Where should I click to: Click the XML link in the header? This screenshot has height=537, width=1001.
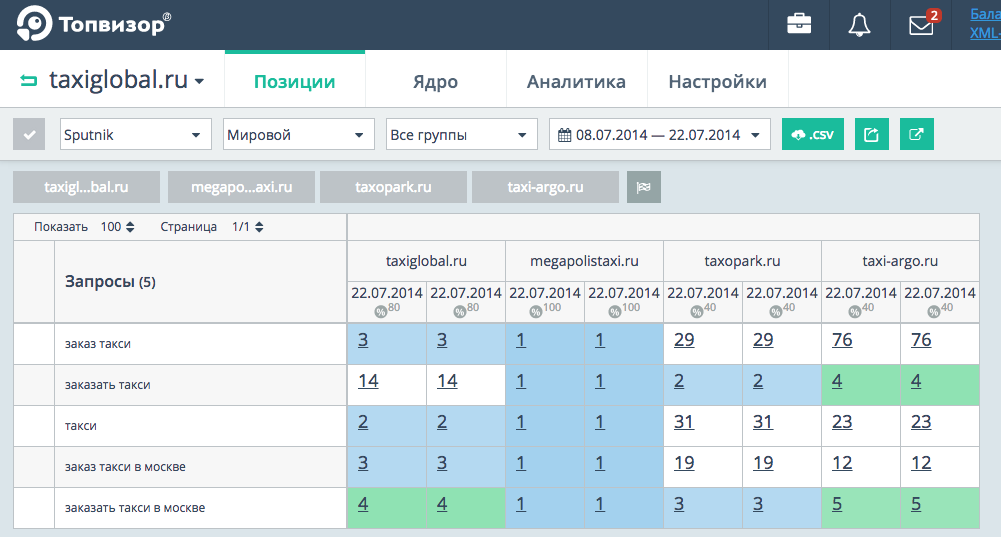pos(985,33)
